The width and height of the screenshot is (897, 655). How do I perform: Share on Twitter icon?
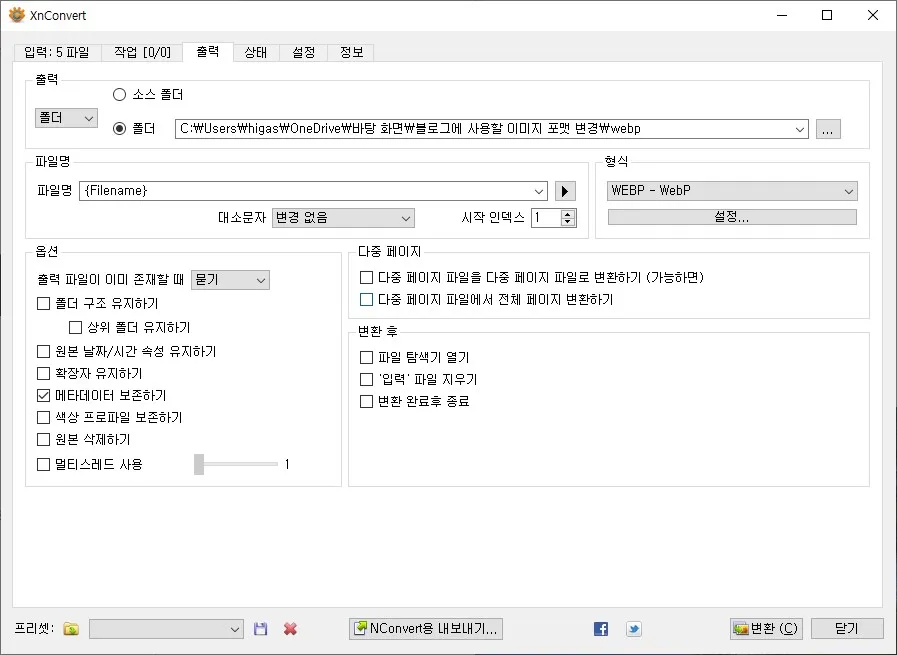(634, 629)
